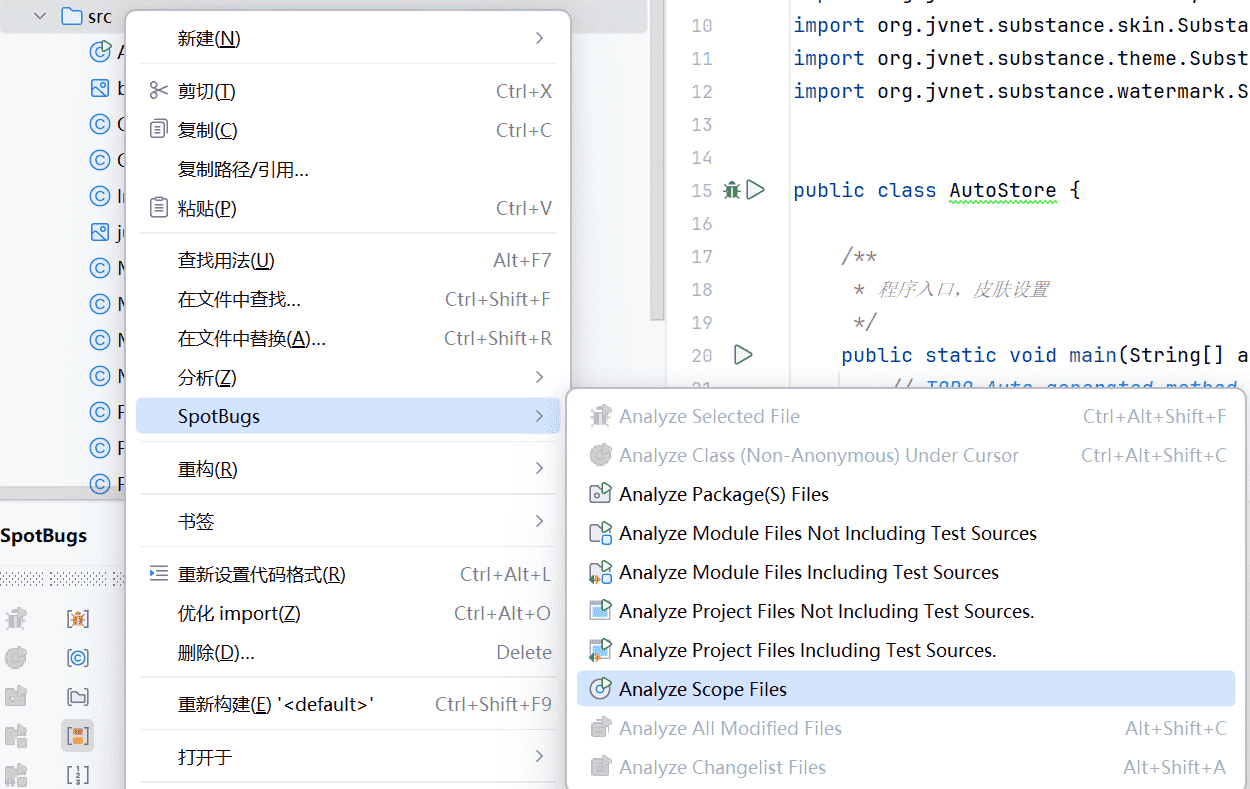Image resolution: width=1250 pixels, height=789 pixels.
Task: Select Group by Class icon in SpotBugs panel
Action: pyautogui.click(x=78, y=658)
